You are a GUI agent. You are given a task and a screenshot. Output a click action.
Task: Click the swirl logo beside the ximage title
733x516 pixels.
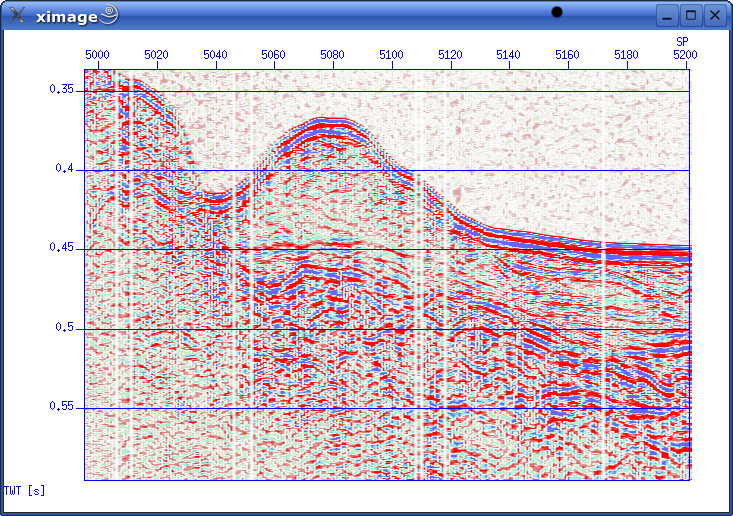click(110, 14)
